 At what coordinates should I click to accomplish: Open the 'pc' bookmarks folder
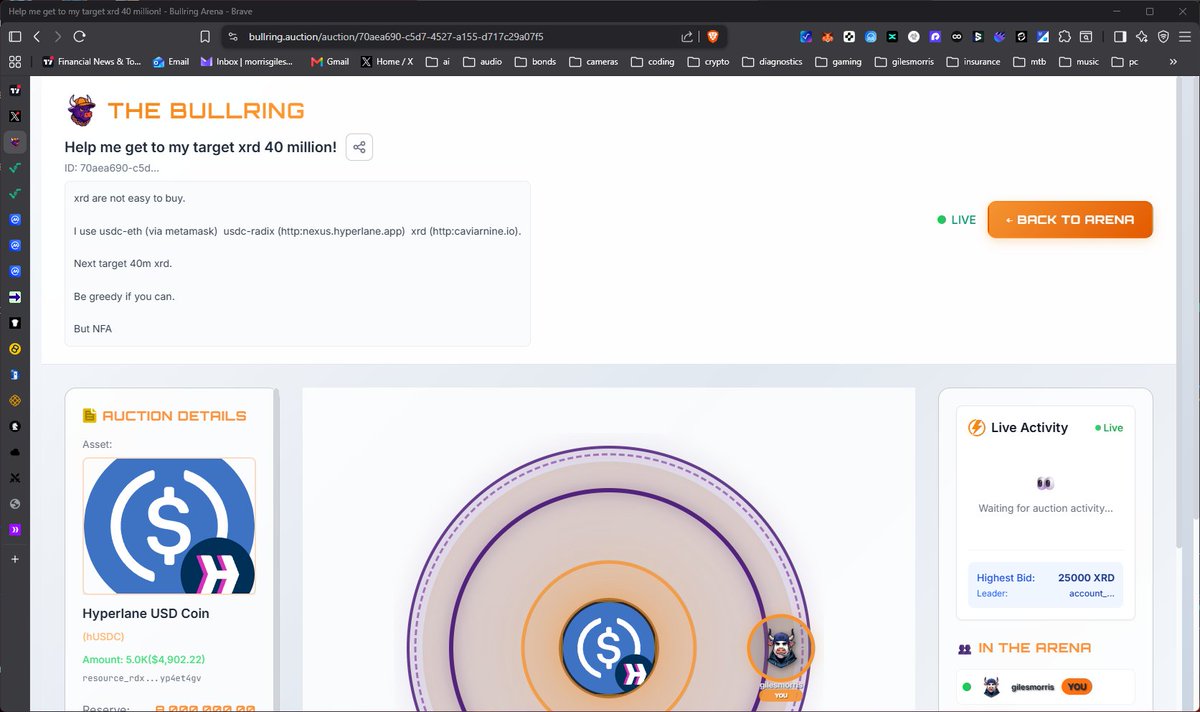click(x=1124, y=61)
